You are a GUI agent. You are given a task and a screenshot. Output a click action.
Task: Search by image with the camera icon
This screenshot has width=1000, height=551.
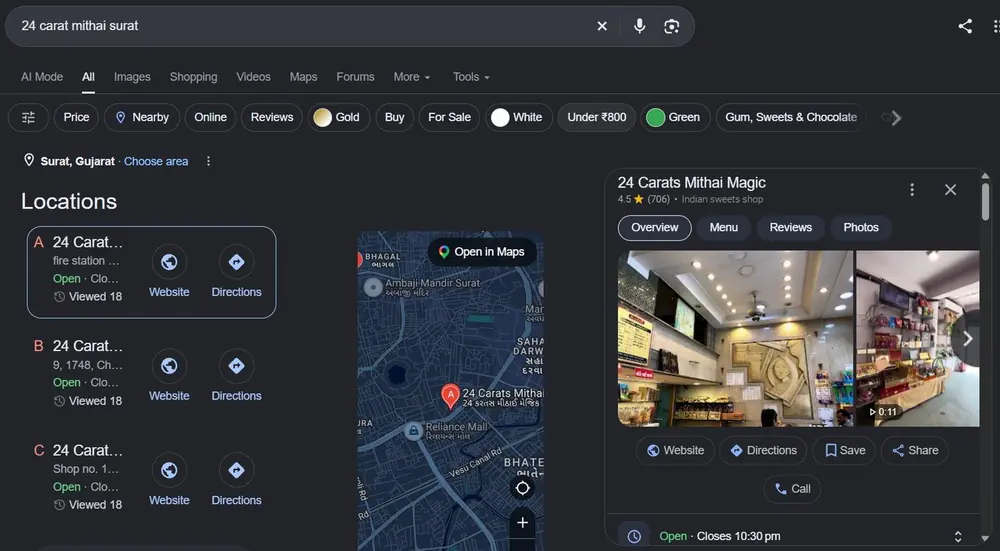672,26
